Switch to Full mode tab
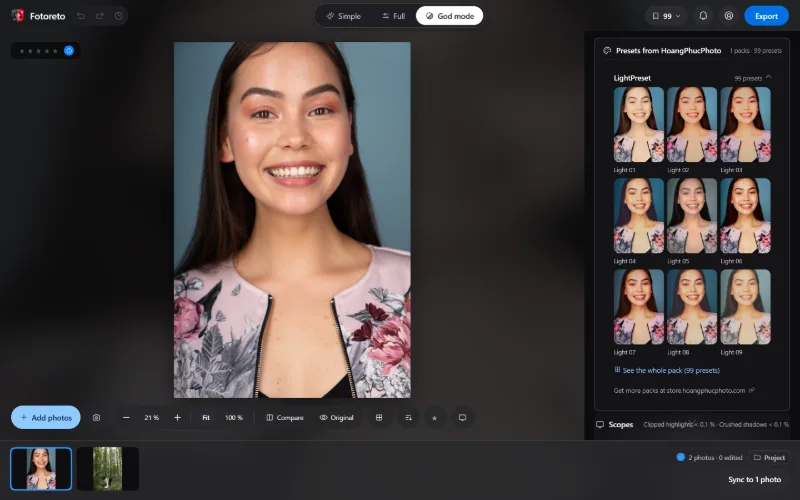This screenshot has width=800, height=500. tap(393, 16)
